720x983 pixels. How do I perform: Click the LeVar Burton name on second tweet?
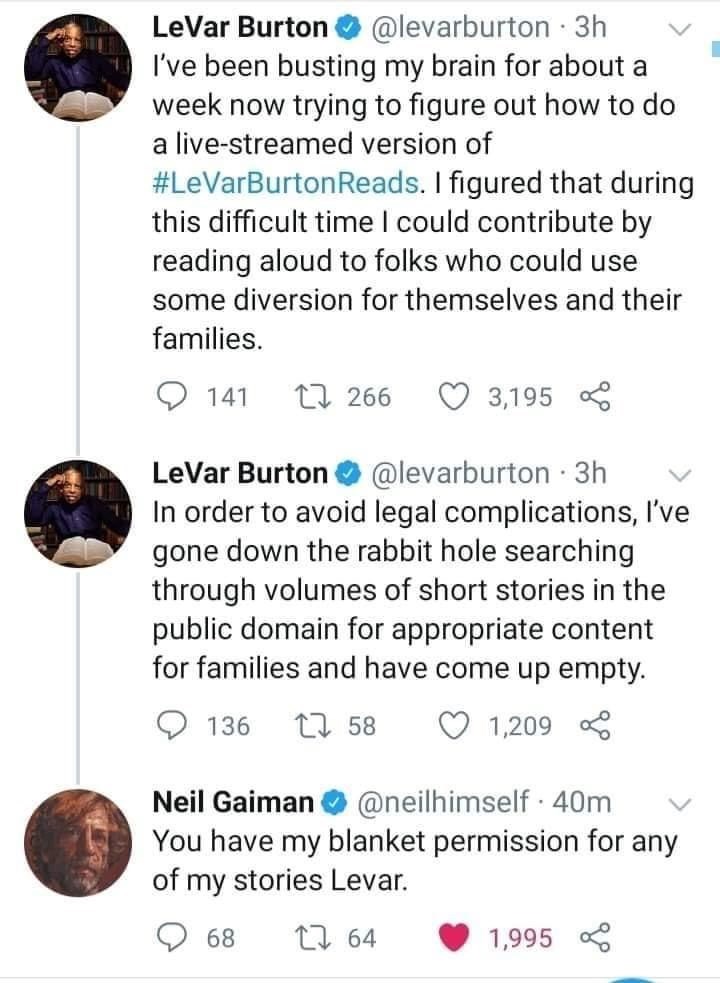point(240,472)
